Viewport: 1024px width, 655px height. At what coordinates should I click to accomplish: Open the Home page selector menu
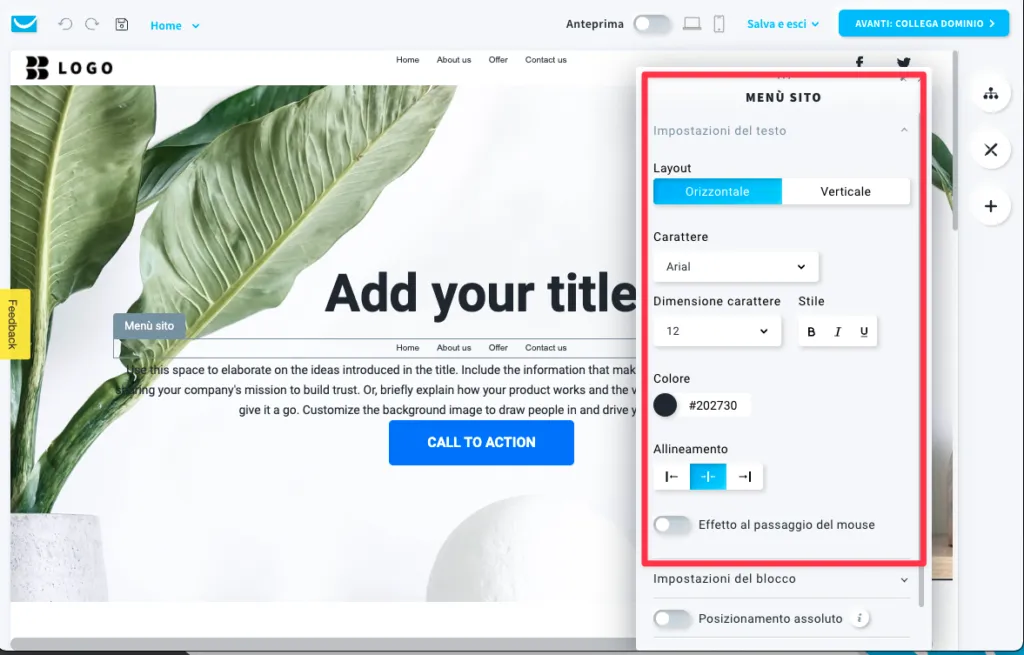174,25
